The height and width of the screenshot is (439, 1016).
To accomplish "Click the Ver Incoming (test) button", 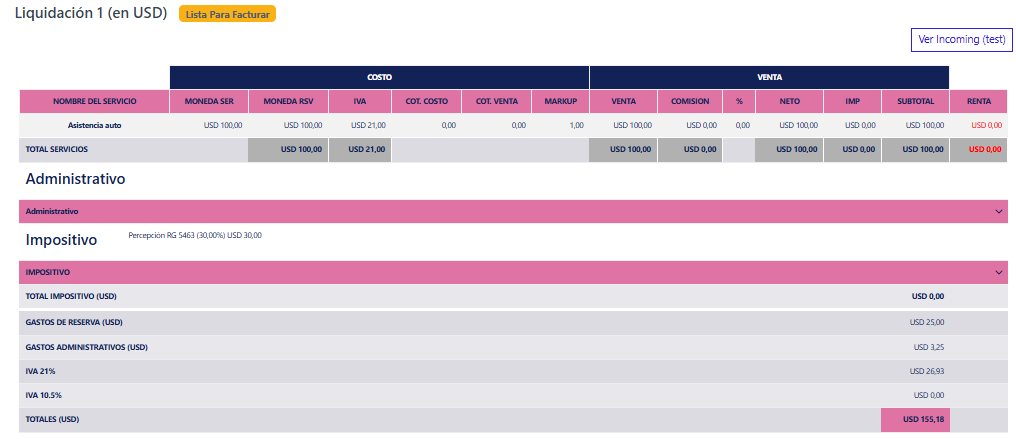I will coord(961,39).
